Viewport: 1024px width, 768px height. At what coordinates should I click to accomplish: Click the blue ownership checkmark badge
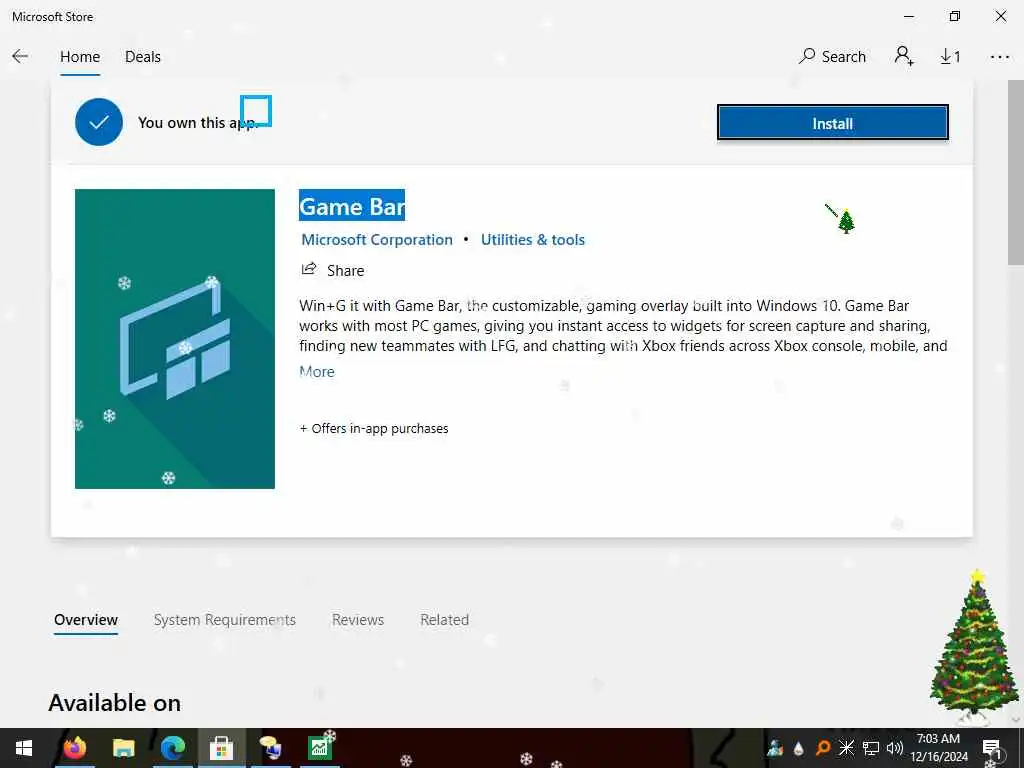click(99, 122)
